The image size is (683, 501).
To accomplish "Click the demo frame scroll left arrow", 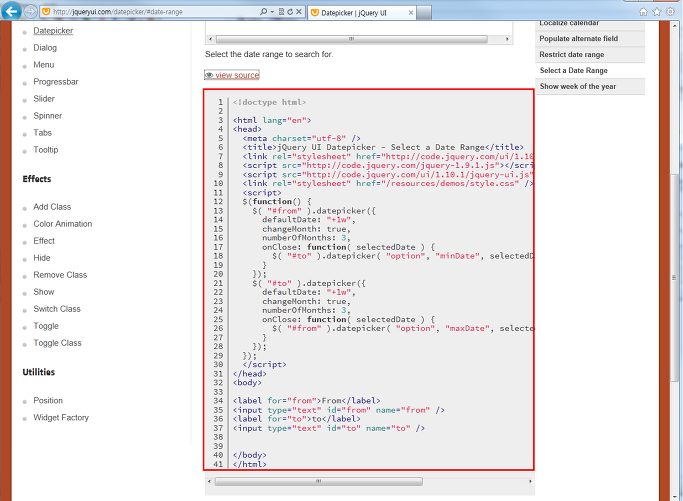I will pos(210,39).
